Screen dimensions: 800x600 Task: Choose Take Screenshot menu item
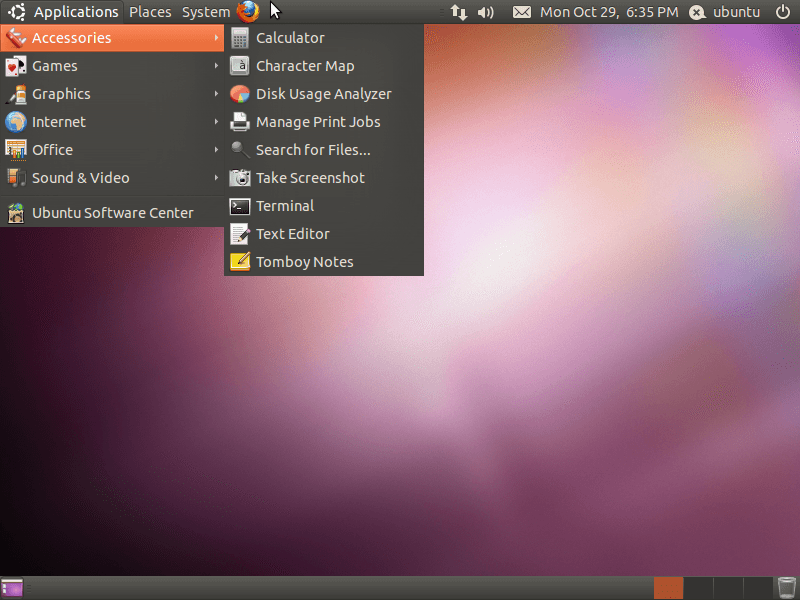[x=324, y=178]
